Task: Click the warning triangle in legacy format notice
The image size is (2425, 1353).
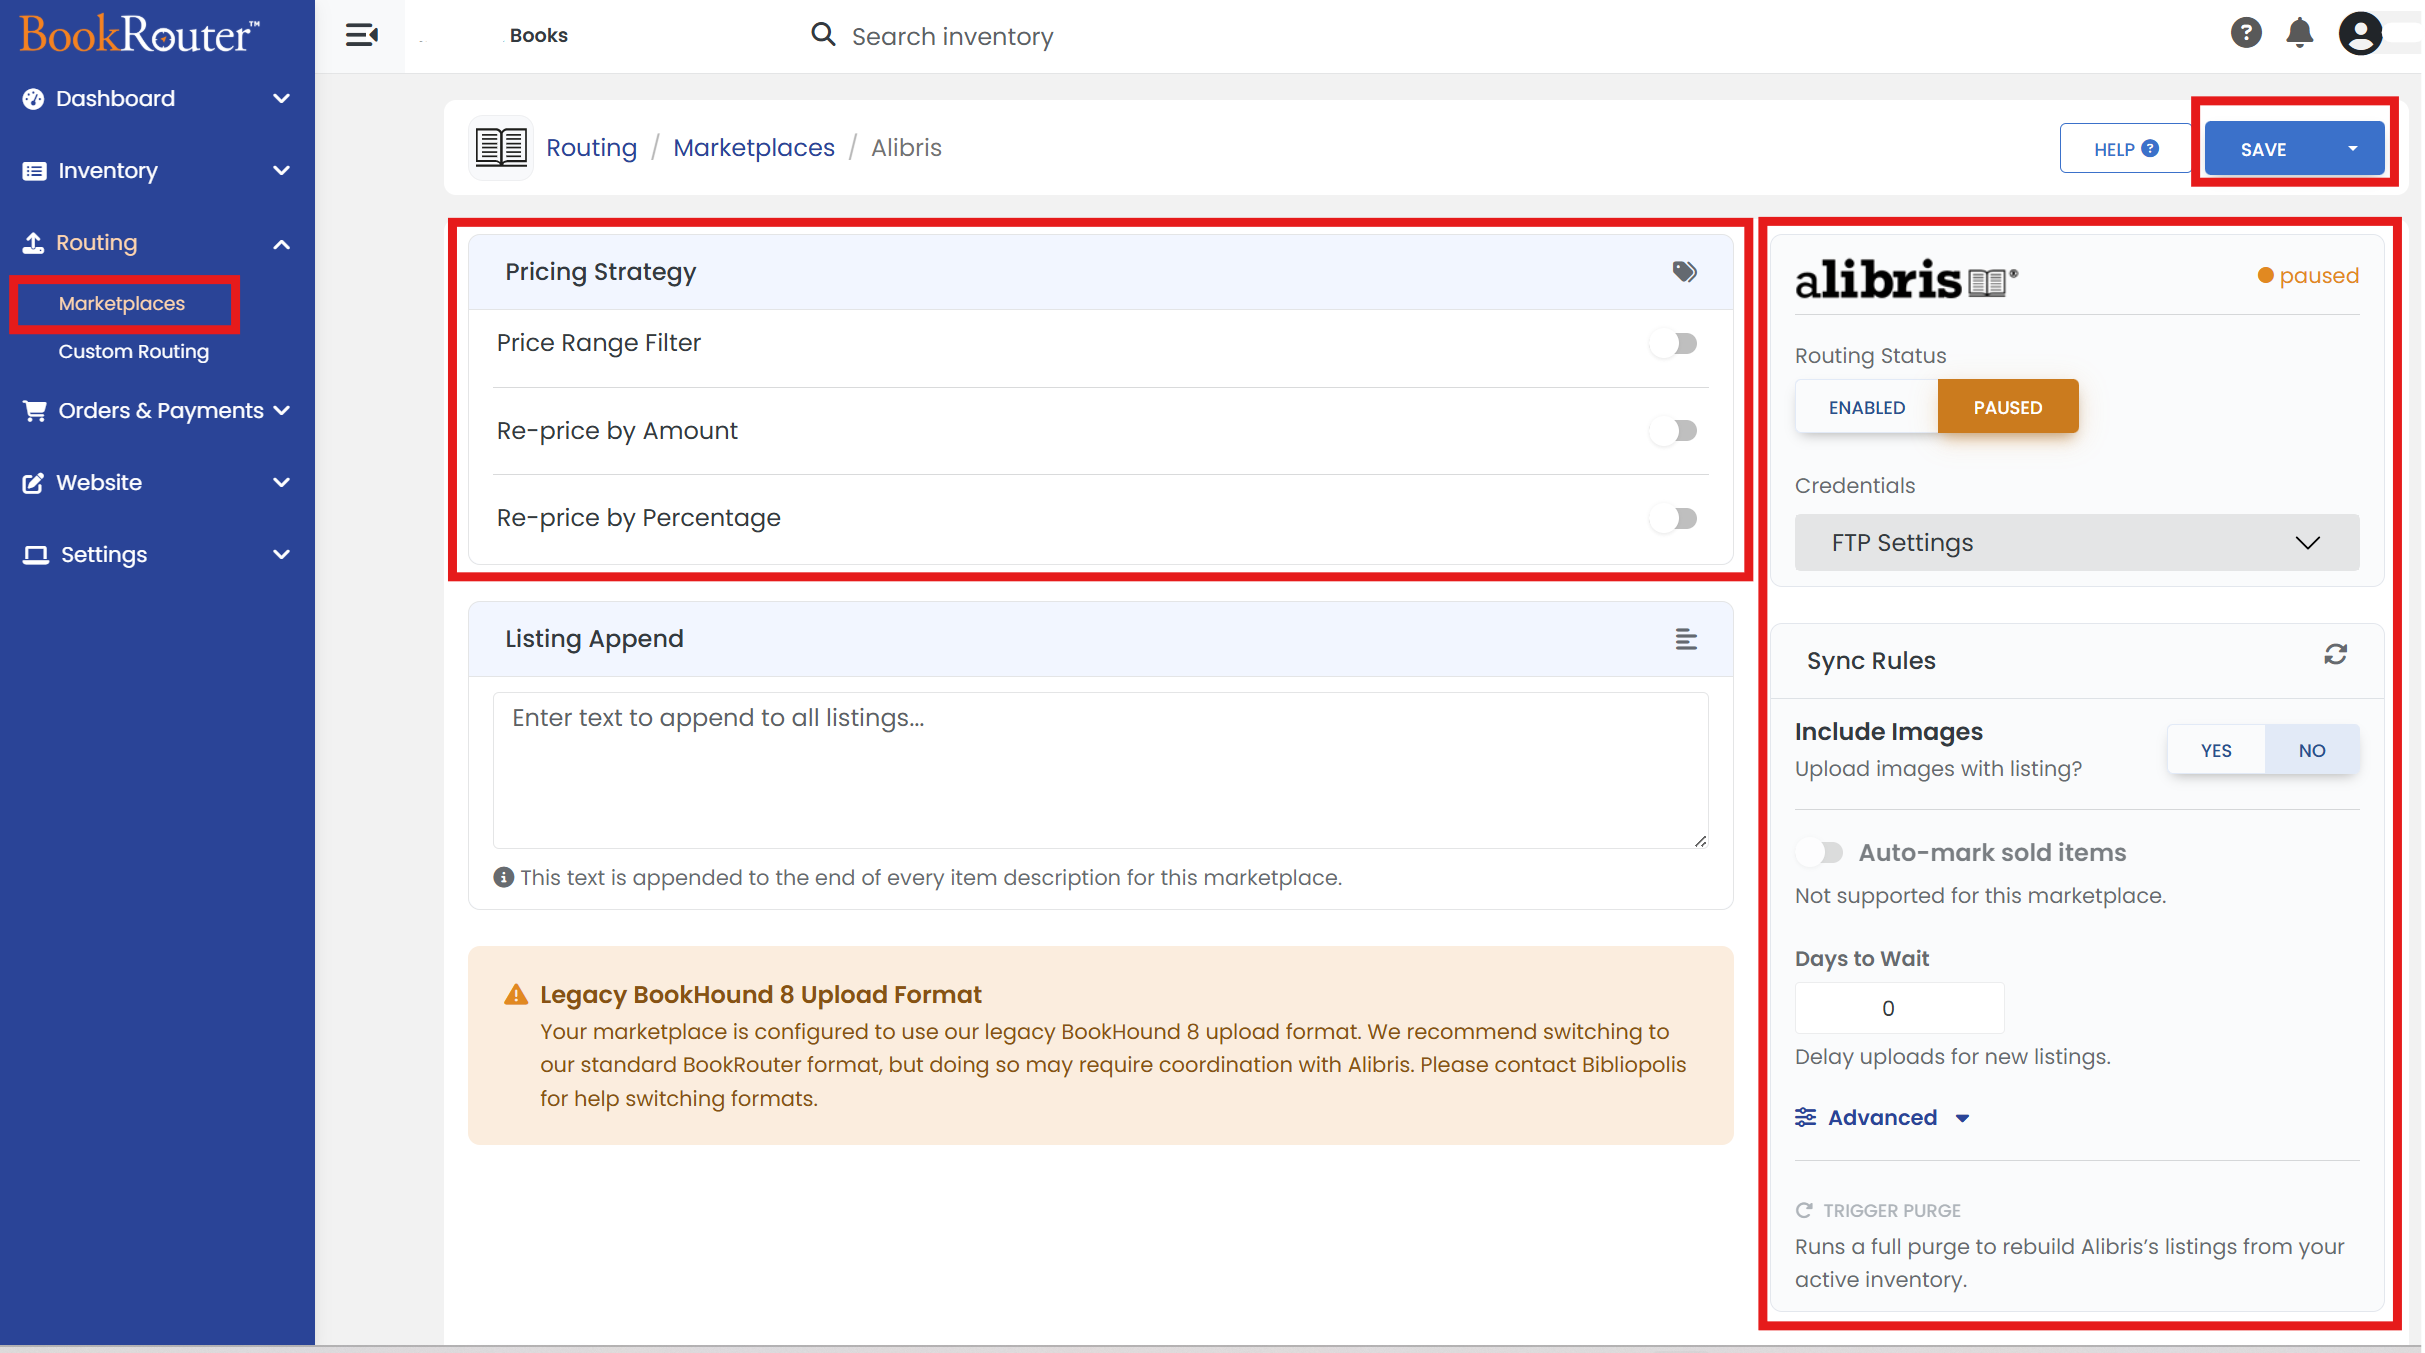Action: point(516,994)
